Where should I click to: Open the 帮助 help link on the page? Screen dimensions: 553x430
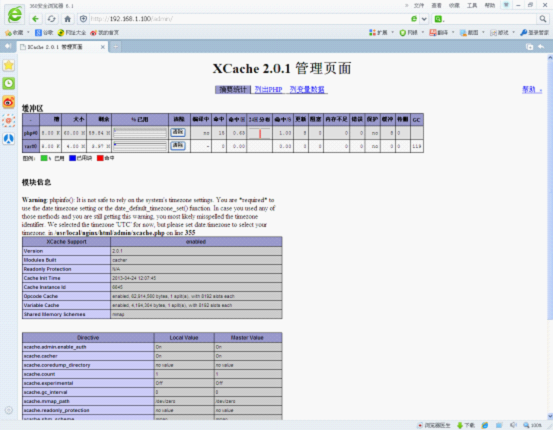coord(532,90)
